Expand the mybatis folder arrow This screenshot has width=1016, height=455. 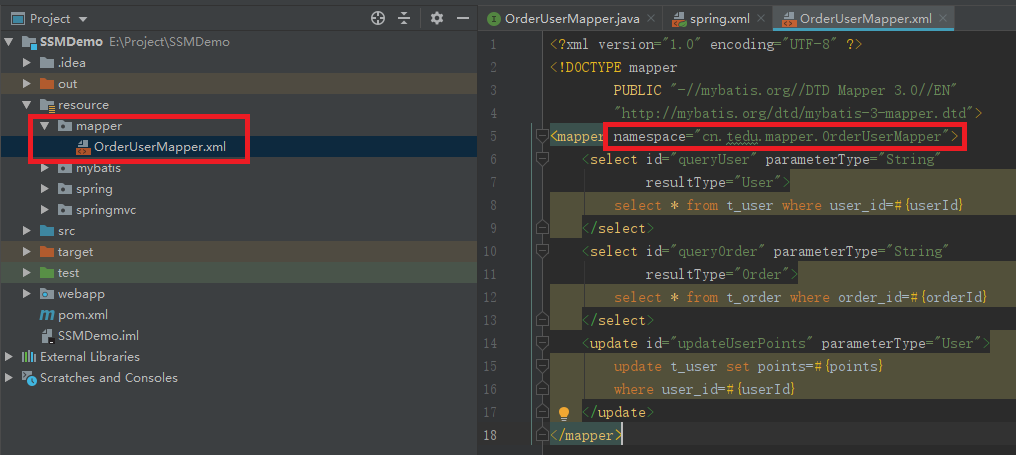pos(45,168)
